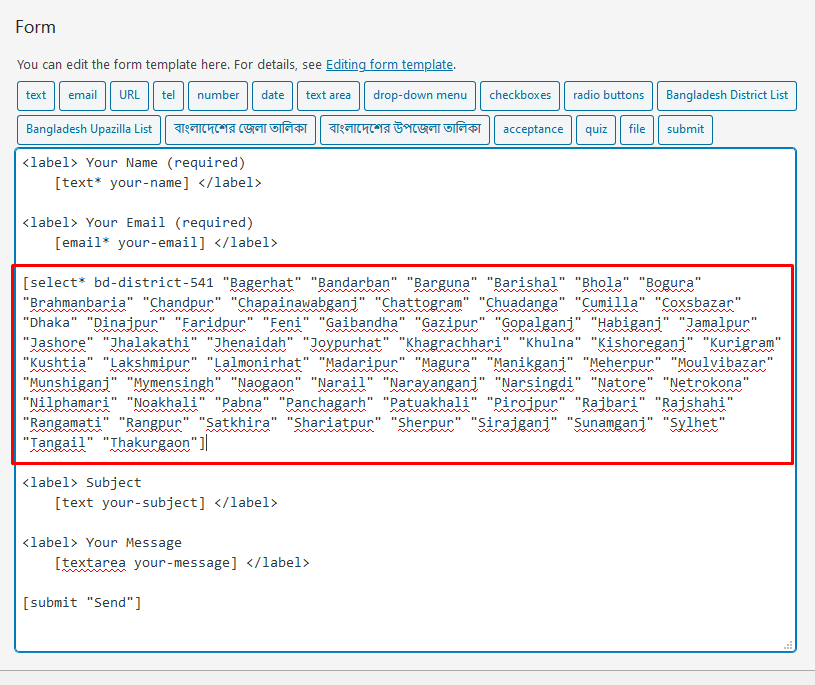Insert a number field tag
The image size is (815, 685).
pos(218,96)
